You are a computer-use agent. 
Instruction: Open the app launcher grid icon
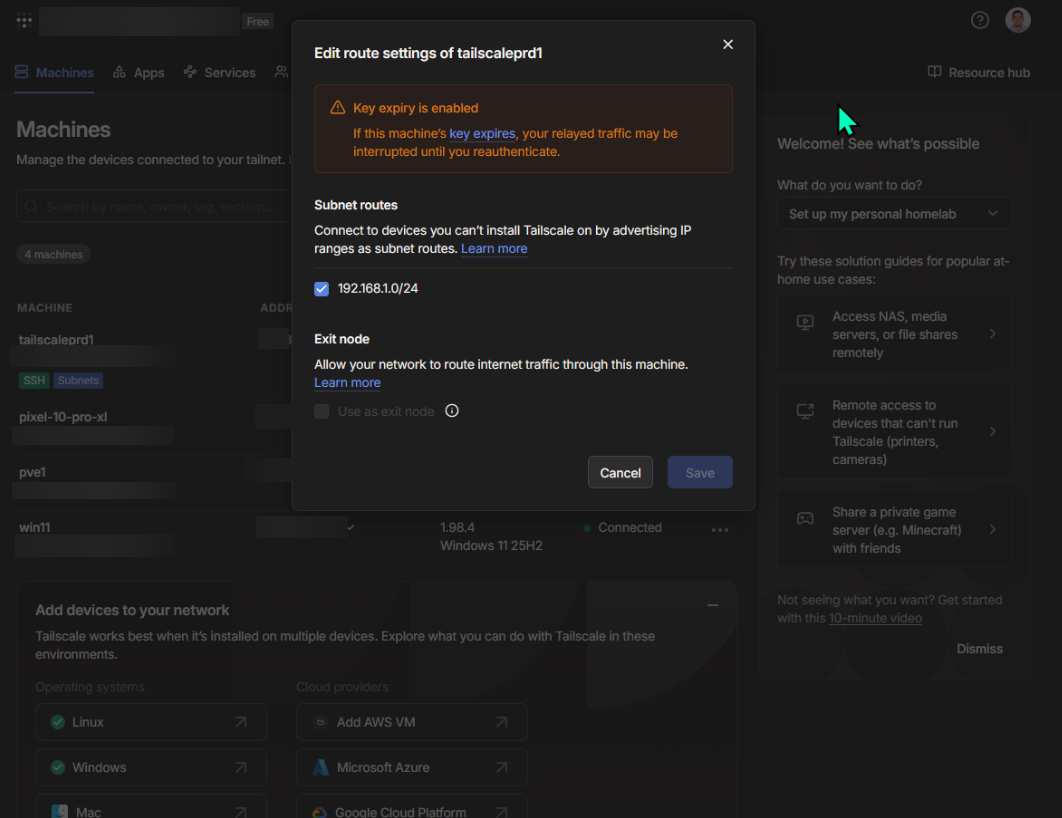tap(24, 21)
